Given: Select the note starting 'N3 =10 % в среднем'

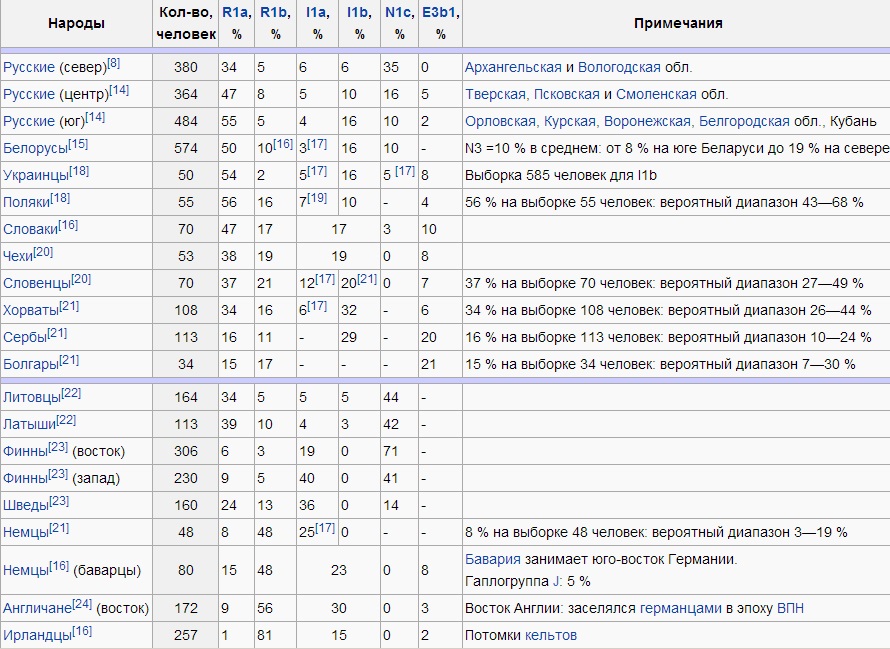Looking at the screenshot, I should click(x=677, y=149).
